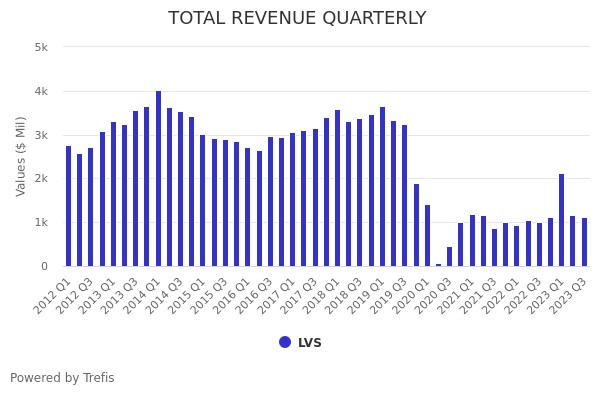Click the 2023 Q3 bar at far right
This screenshot has width=600, height=400.
pyautogui.click(x=584, y=242)
